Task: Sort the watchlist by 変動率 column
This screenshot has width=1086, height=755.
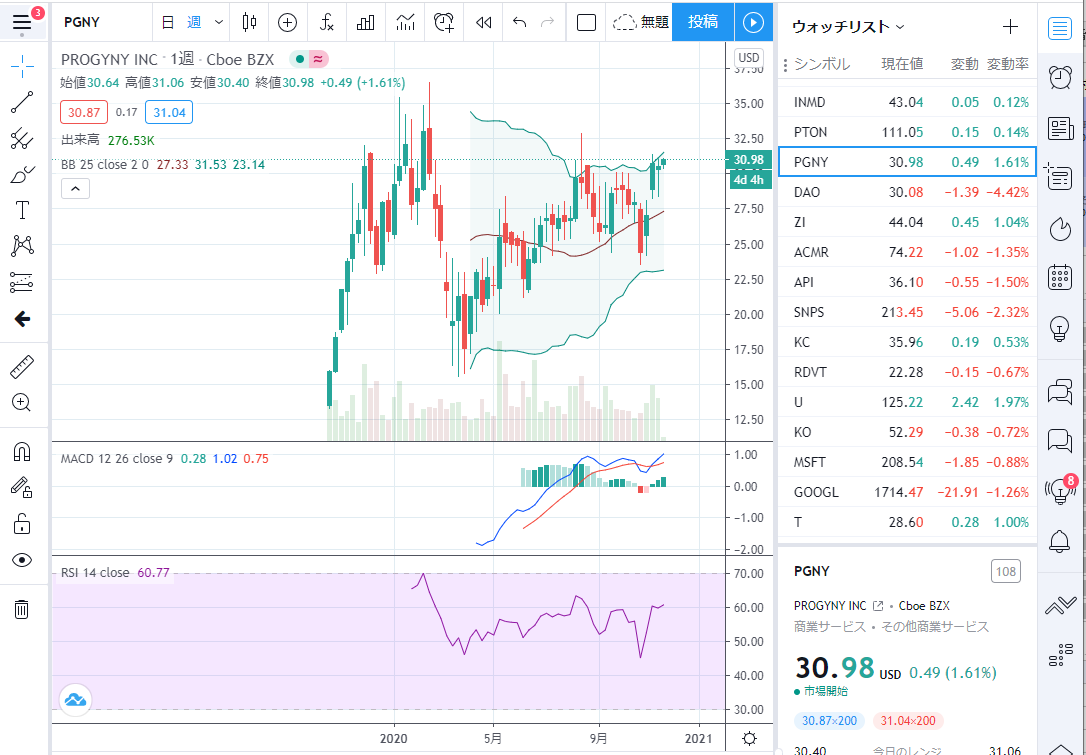Action: 1008,64
